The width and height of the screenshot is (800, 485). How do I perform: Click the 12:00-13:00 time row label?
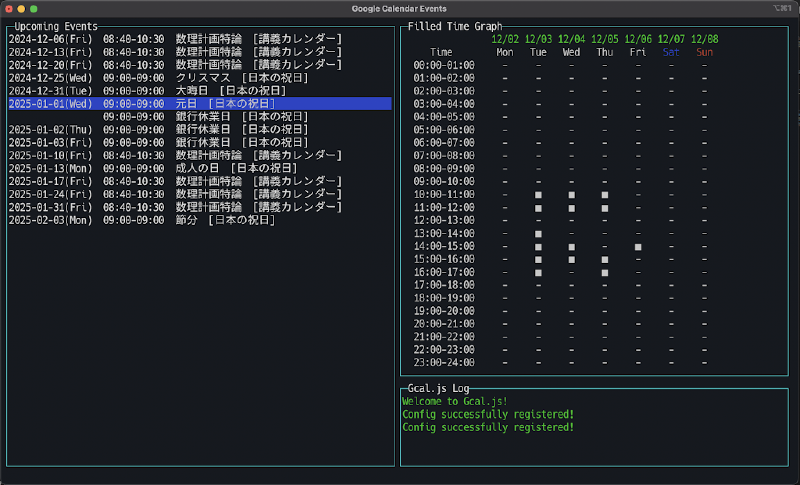[444, 220]
